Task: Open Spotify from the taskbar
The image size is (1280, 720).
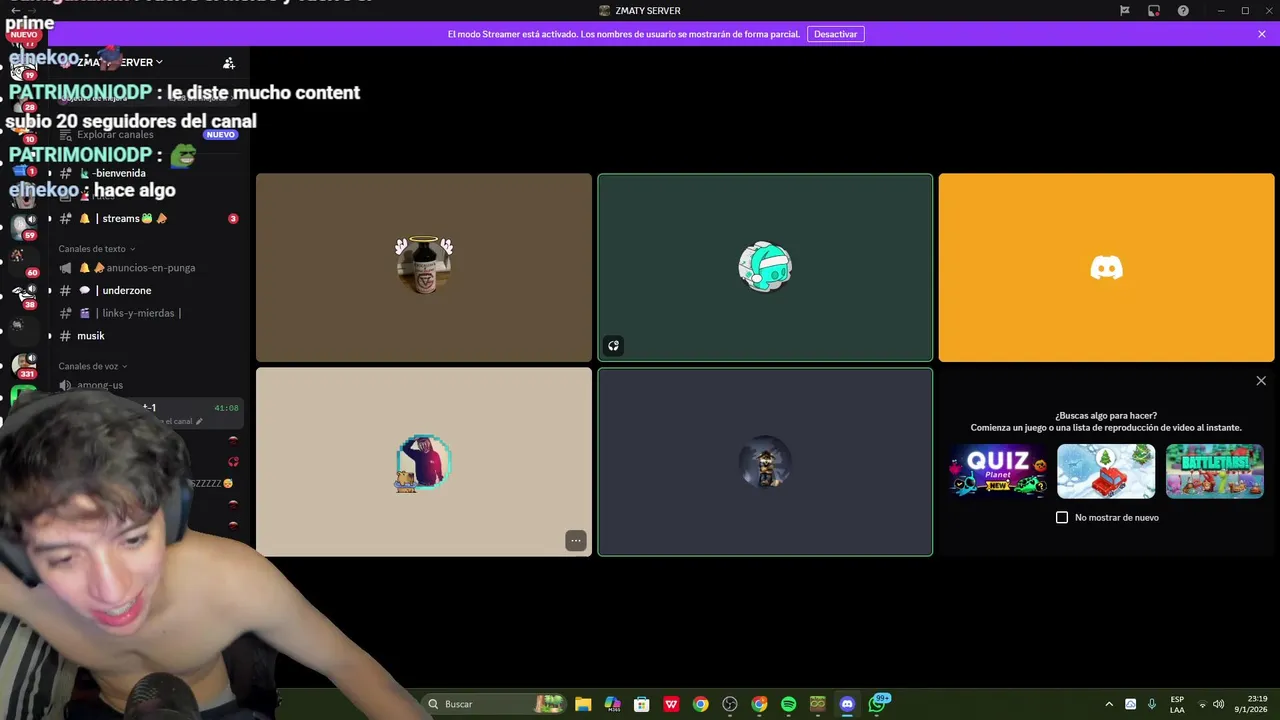Action: 788,704
